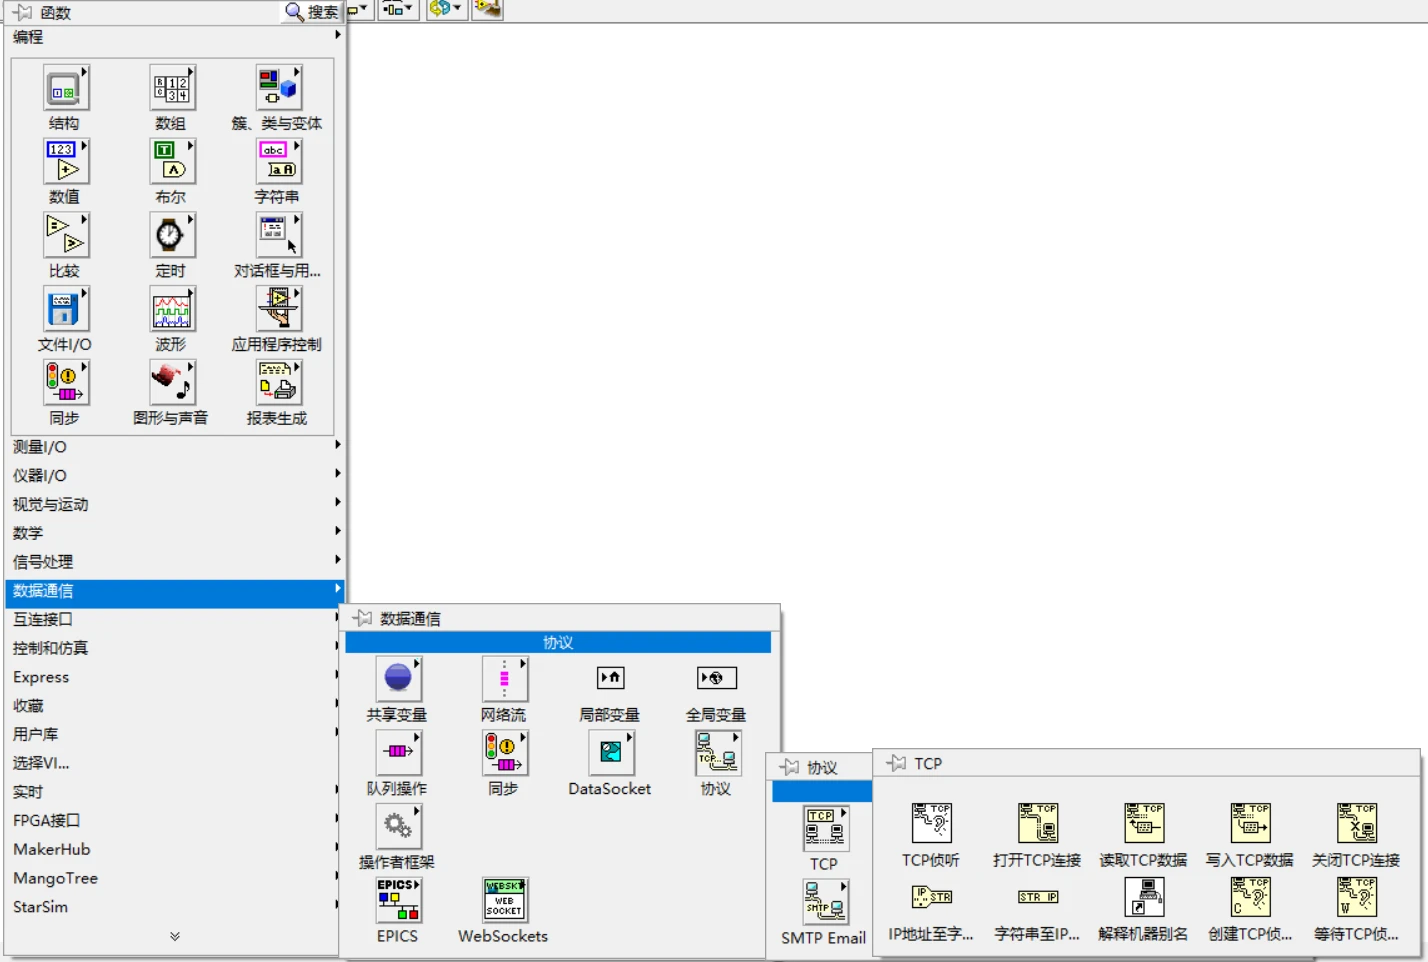Show more categories with bottom double chevron

tap(175, 937)
